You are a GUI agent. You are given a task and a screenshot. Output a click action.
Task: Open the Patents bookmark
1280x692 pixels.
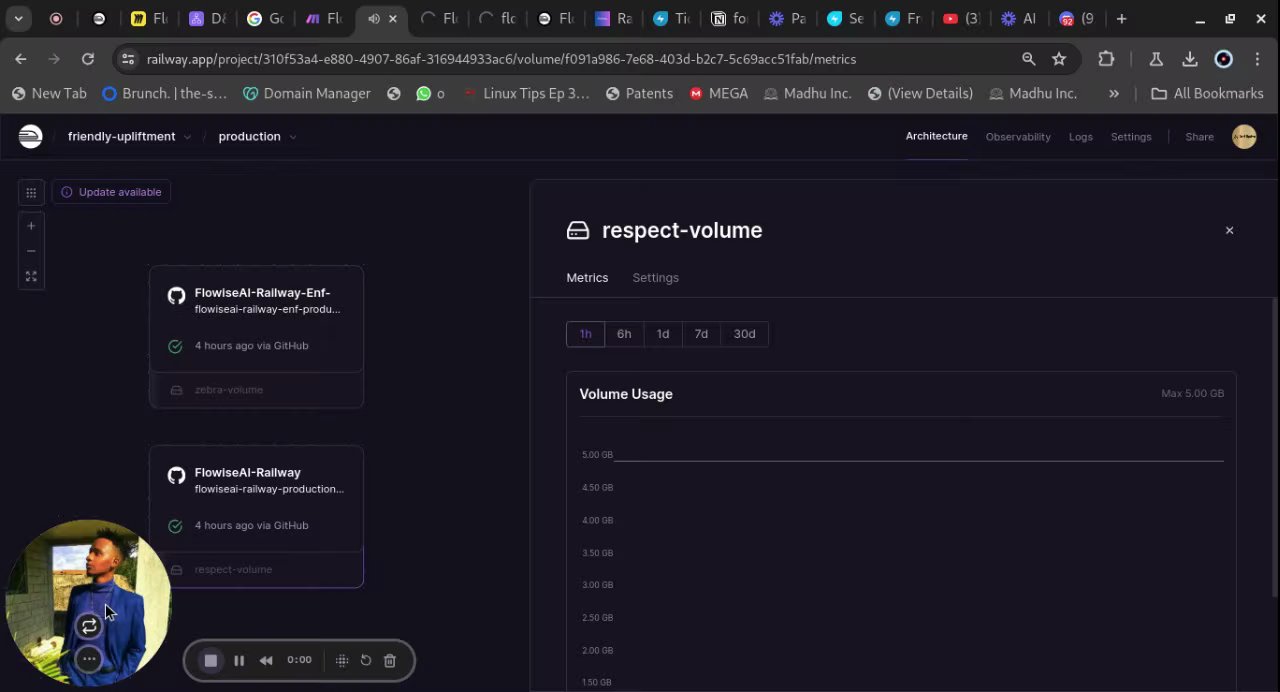tap(639, 93)
